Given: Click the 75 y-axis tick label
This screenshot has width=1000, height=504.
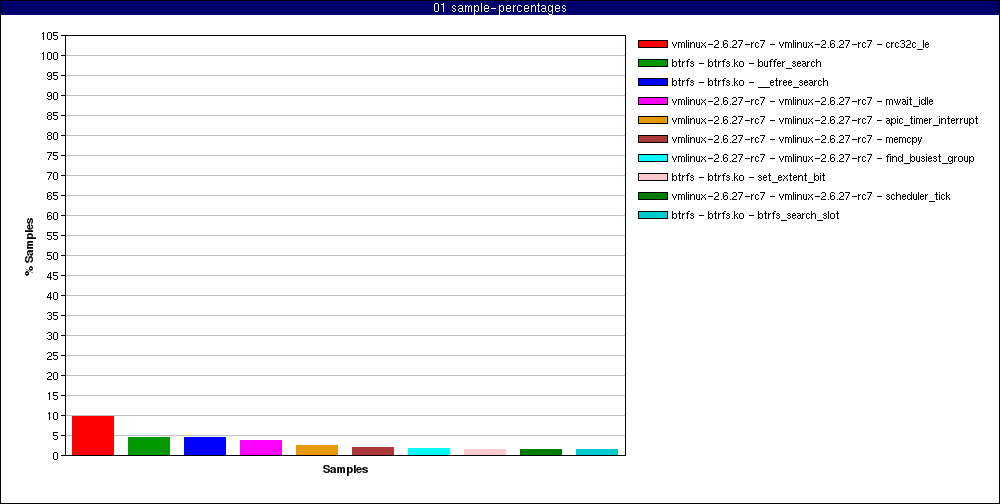Looking at the screenshot, I should (54, 156).
